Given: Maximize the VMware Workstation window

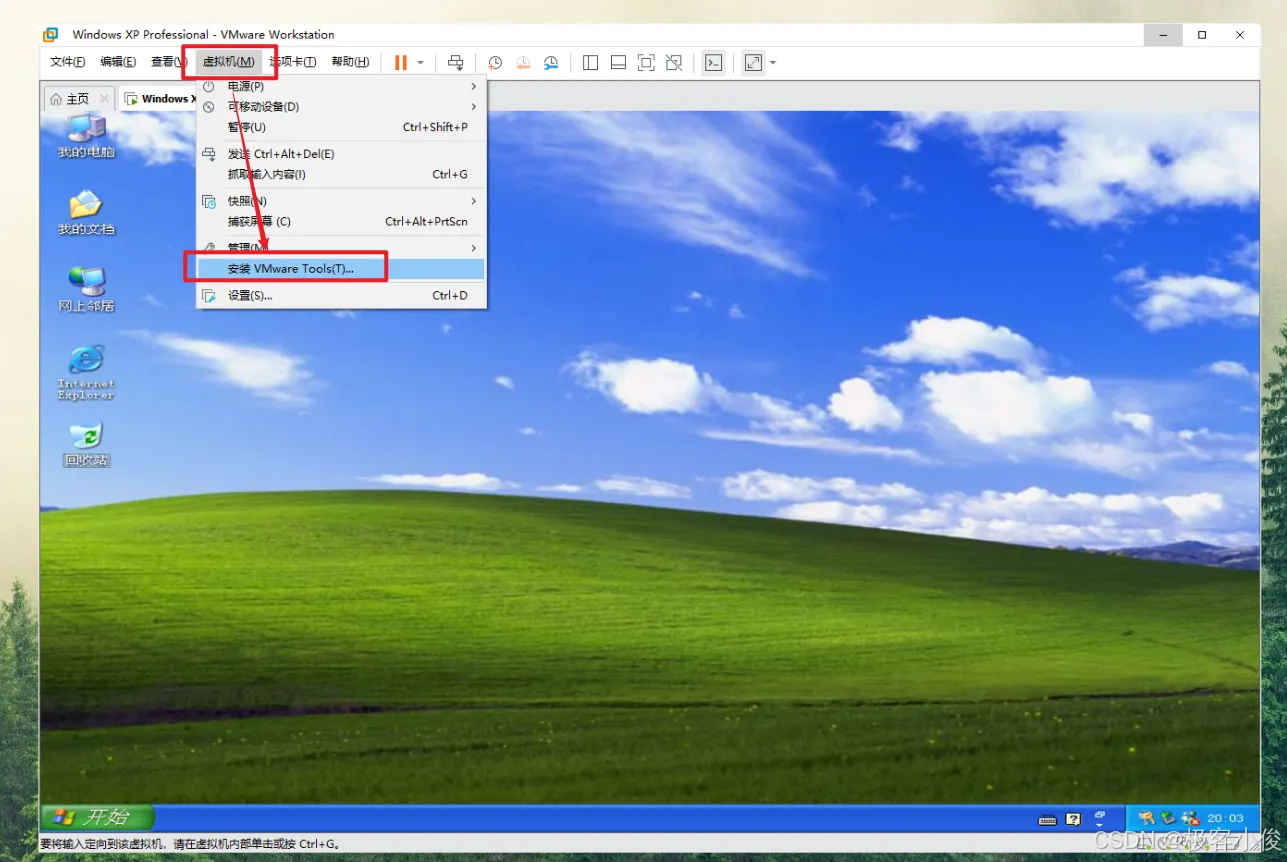Looking at the screenshot, I should (1202, 35).
